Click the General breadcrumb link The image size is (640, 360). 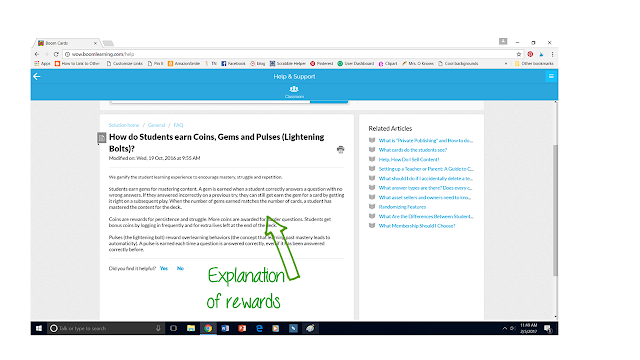coord(156,125)
